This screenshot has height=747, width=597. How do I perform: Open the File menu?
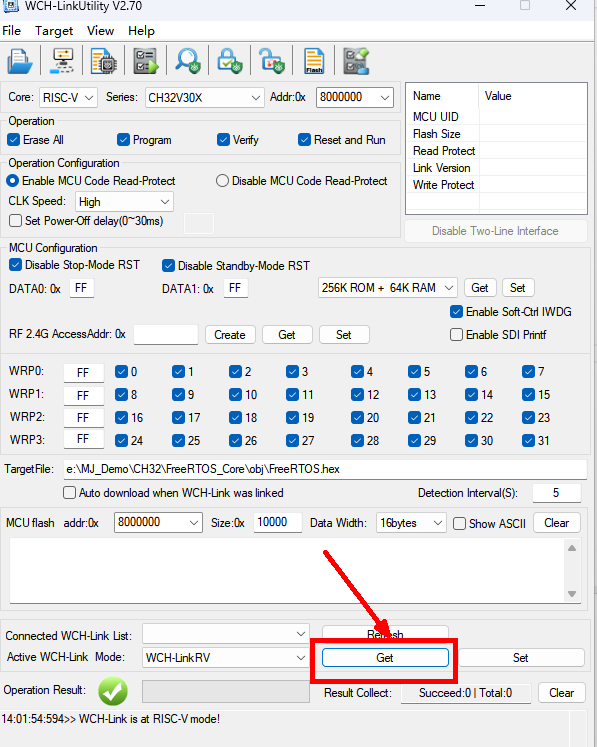pos(11,31)
